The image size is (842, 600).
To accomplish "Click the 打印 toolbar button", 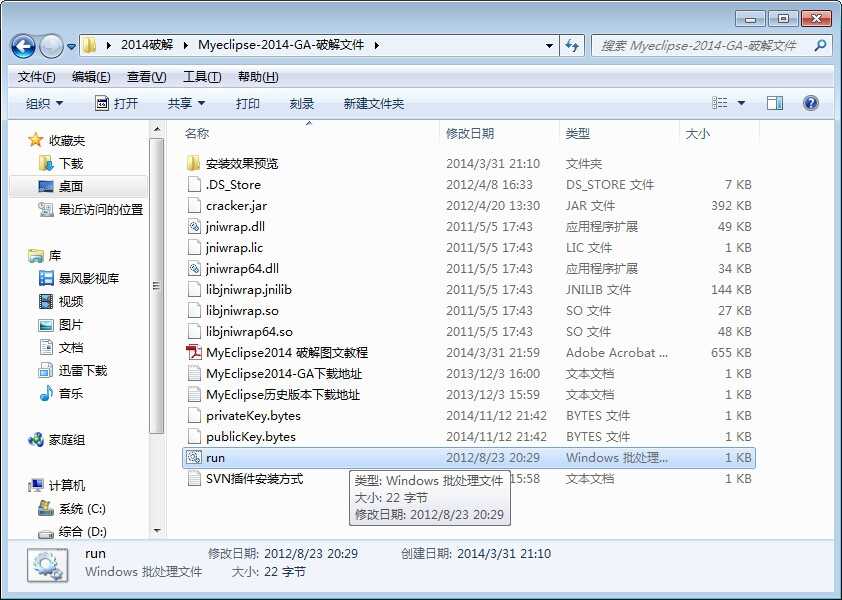I will [248, 103].
